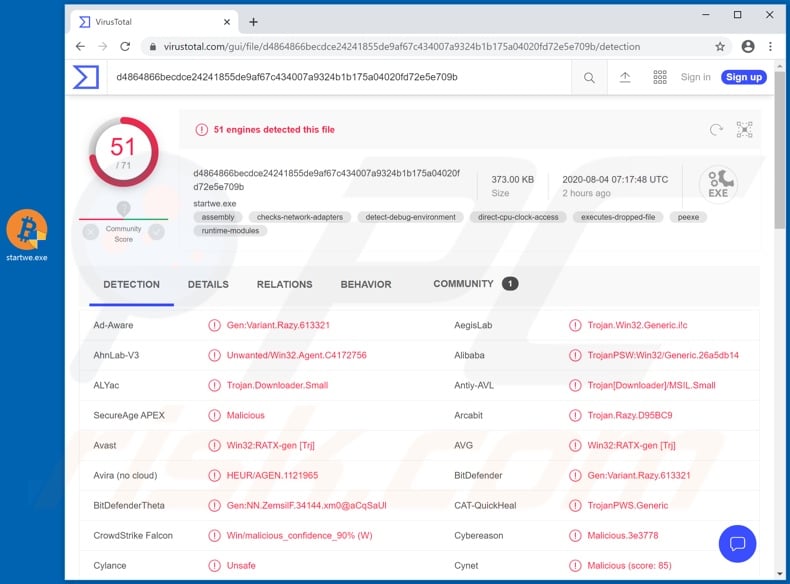The height and width of the screenshot is (584, 790).
Task: Vote malicious with the X icon
Action: (x=91, y=232)
